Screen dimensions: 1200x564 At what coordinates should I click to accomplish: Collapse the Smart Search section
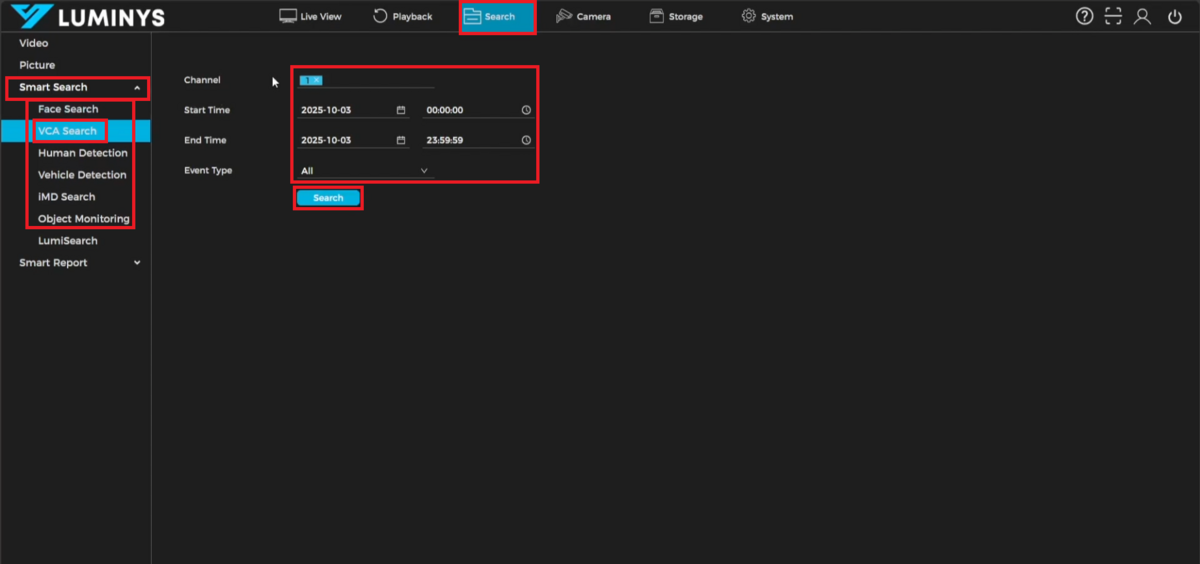tap(137, 88)
